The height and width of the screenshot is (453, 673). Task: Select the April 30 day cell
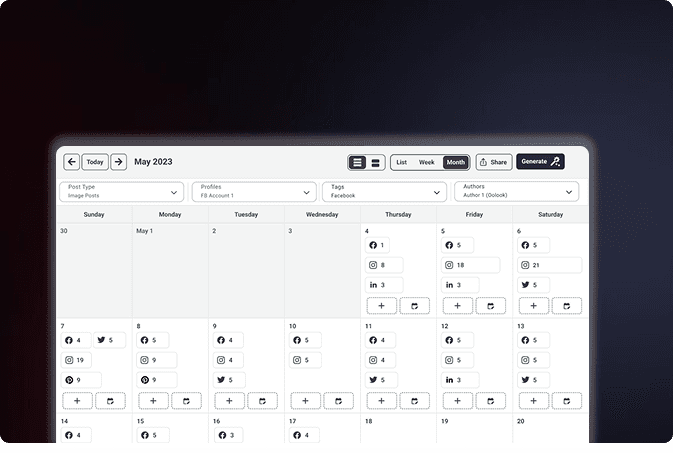(x=94, y=271)
